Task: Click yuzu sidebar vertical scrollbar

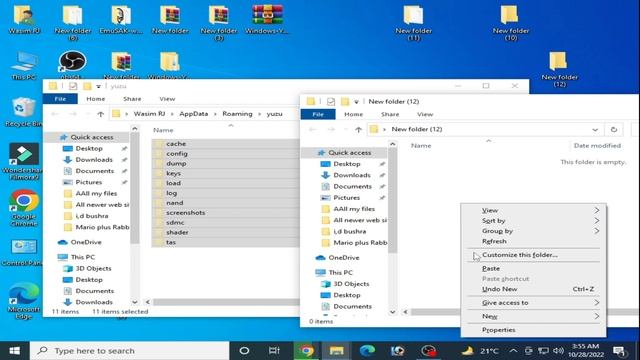Action: [x=135, y=188]
